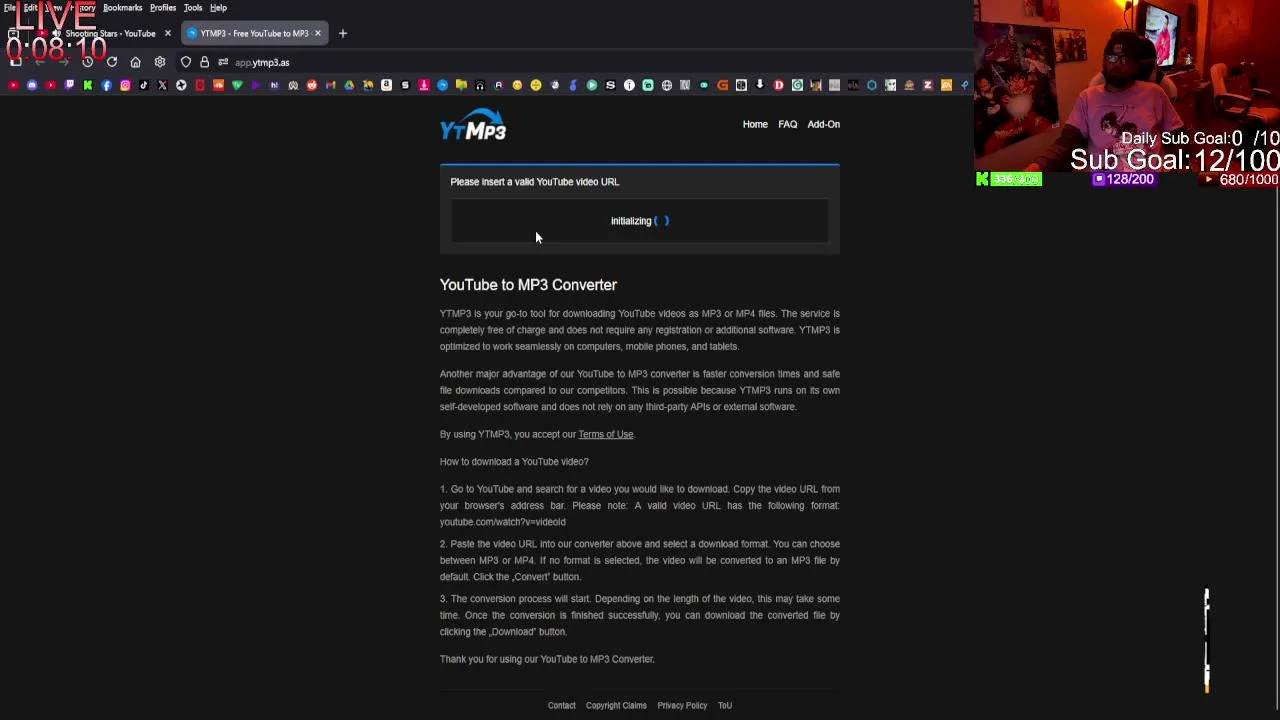Open the SoundCloud bookmark icon
This screenshot has height=720, width=1280.
[x=218, y=85]
